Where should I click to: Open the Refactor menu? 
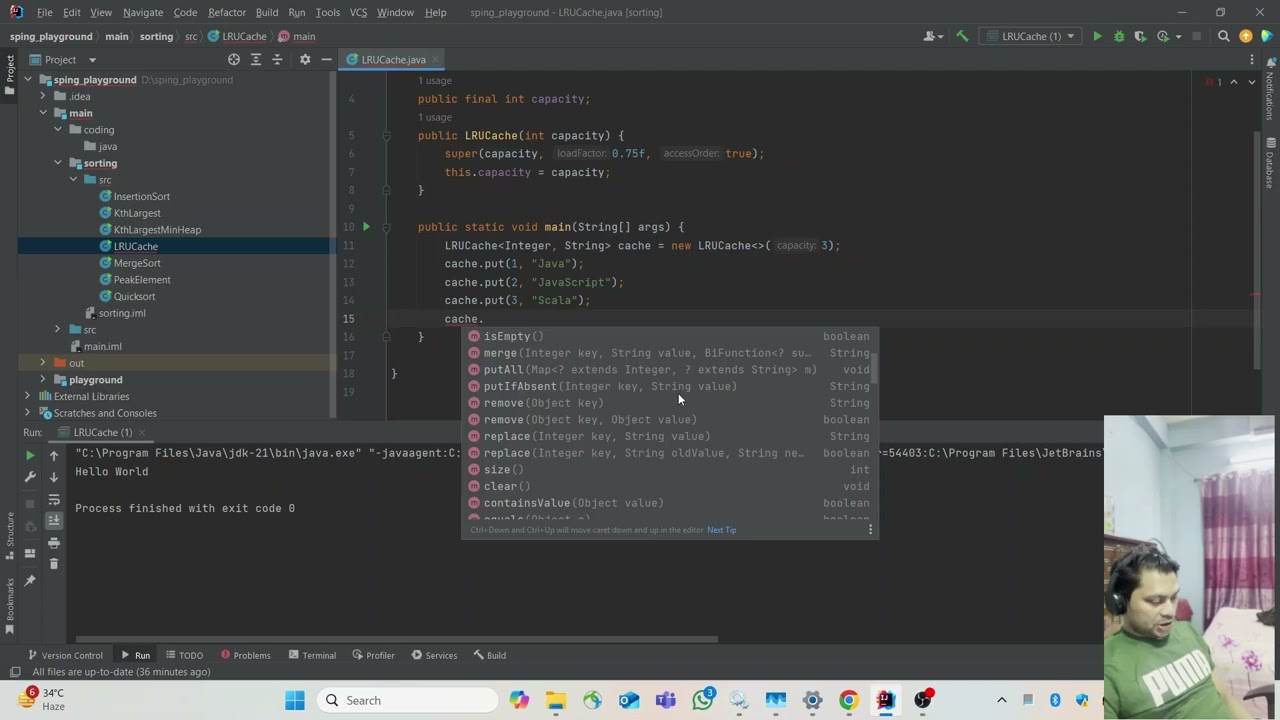227,12
